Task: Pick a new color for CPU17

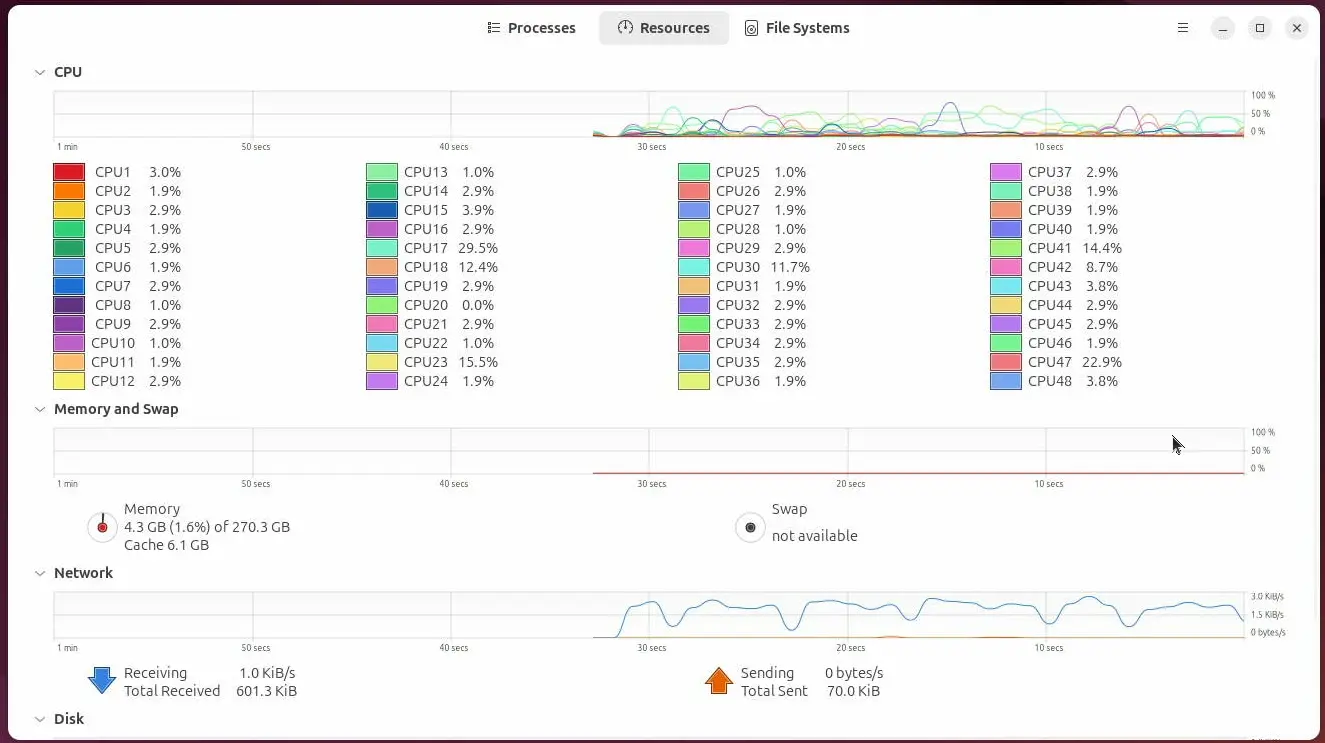Action: tap(382, 248)
